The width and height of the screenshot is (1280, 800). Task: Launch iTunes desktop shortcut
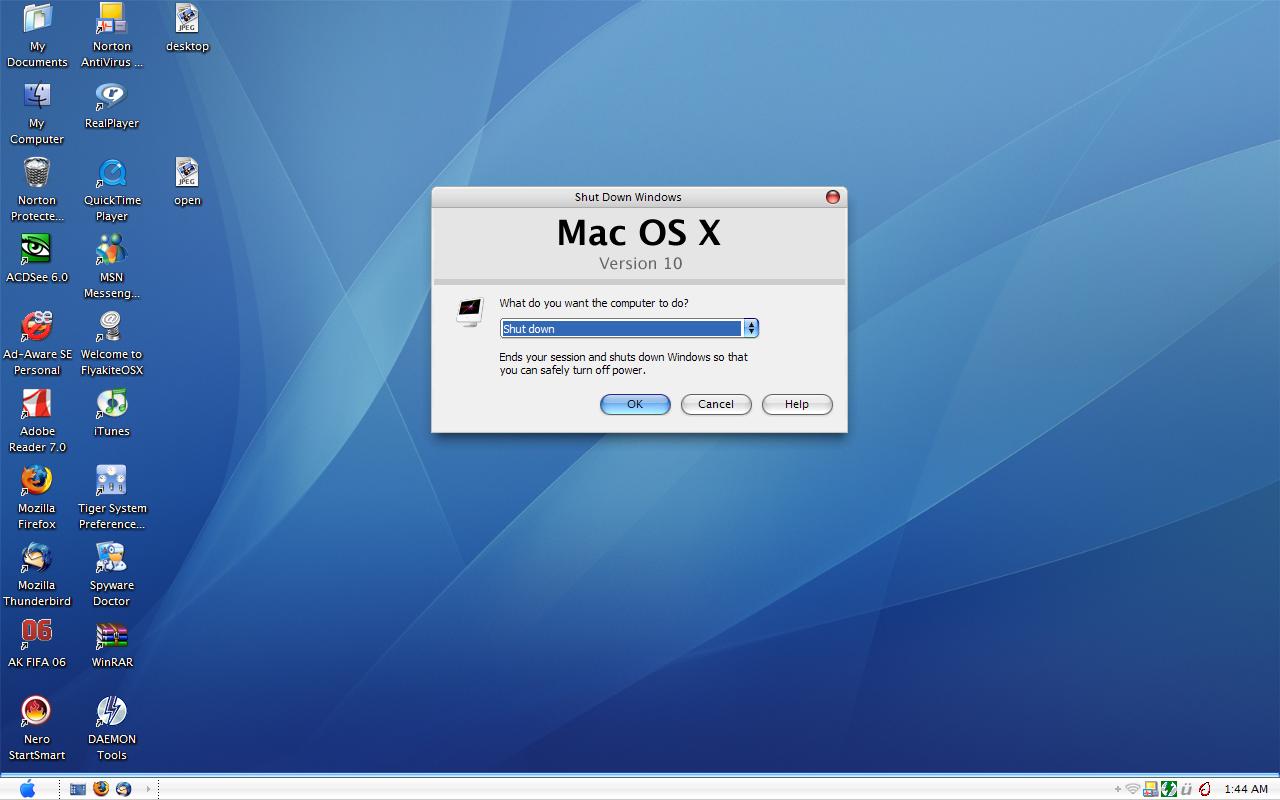click(x=112, y=413)
